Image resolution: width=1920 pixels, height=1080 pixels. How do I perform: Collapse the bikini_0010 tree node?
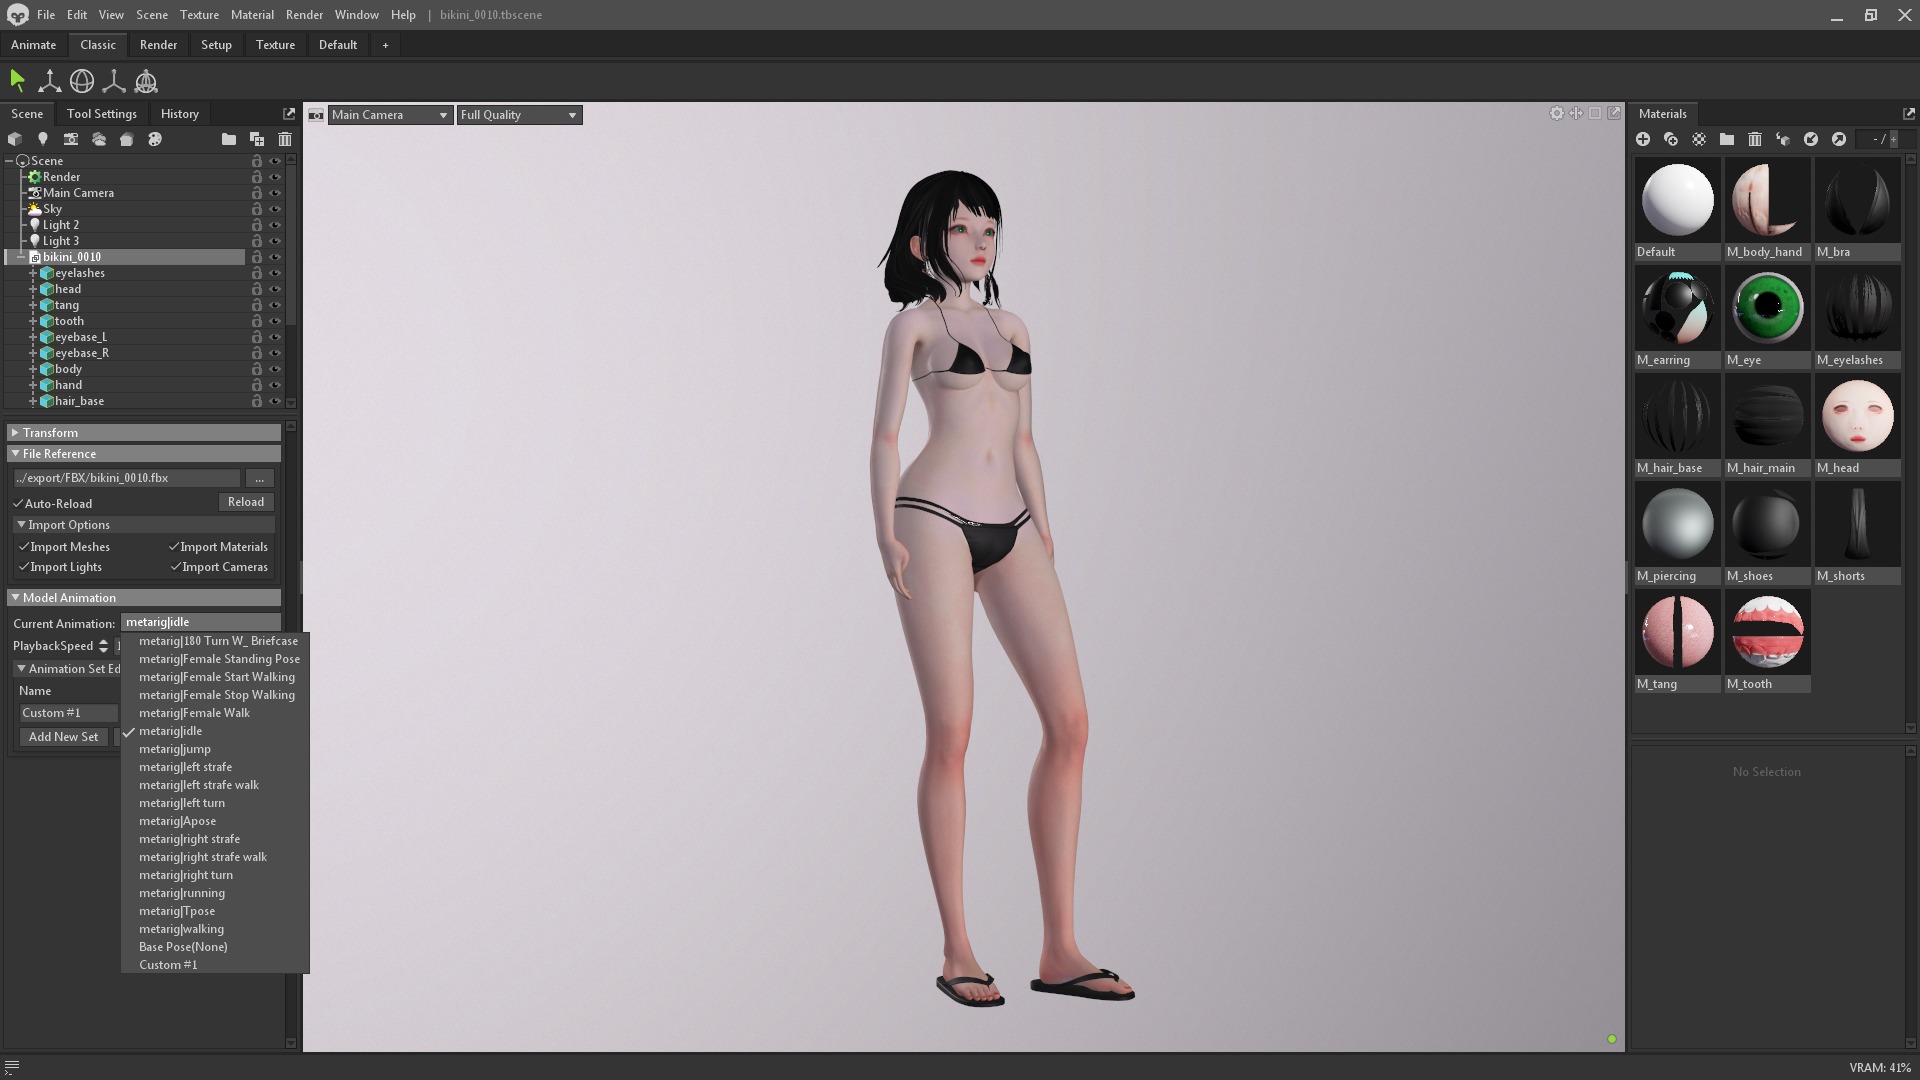pyautogui.click(x=21, y=257)
